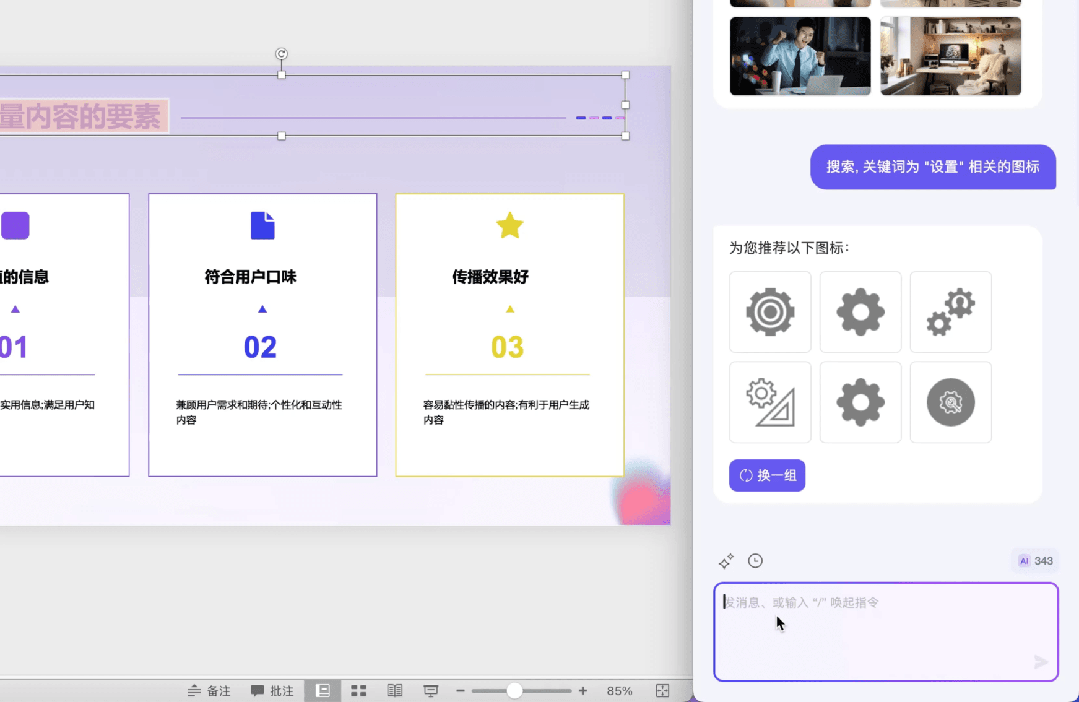1079x702 pixels.
Task: Open the slide sorter view icon
Action: point(358,690)
